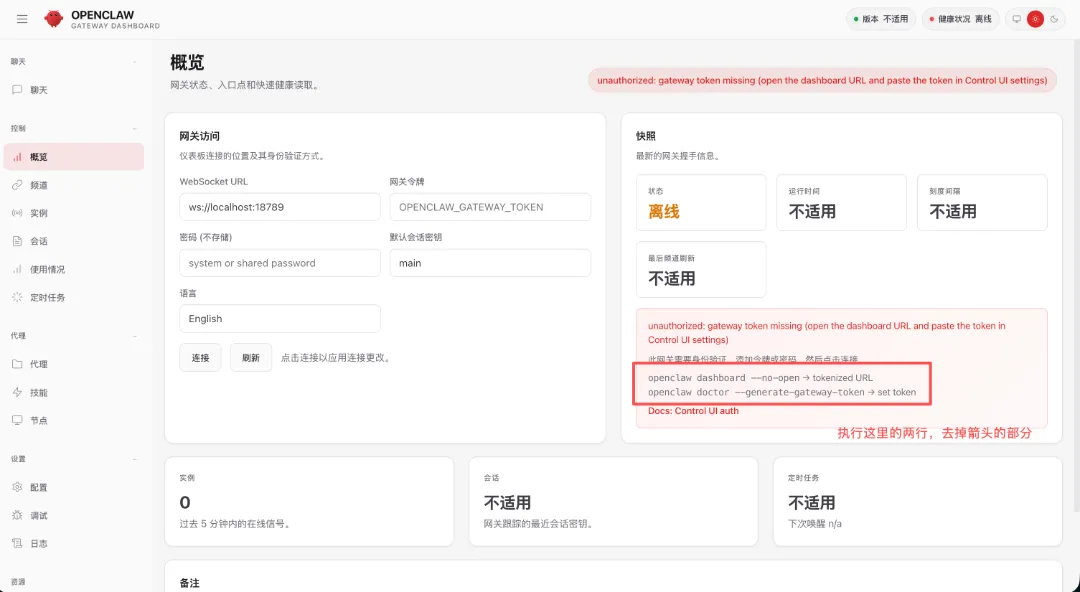1080x592 pixels.
Task: Collapse the 聊天 sidebar section header
Action: (x=74, y=62)
